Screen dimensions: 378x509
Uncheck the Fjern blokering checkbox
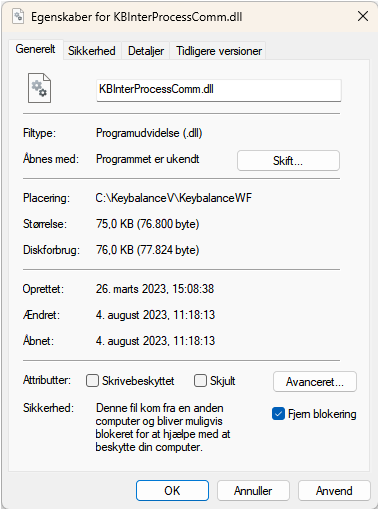click(278, 414)
